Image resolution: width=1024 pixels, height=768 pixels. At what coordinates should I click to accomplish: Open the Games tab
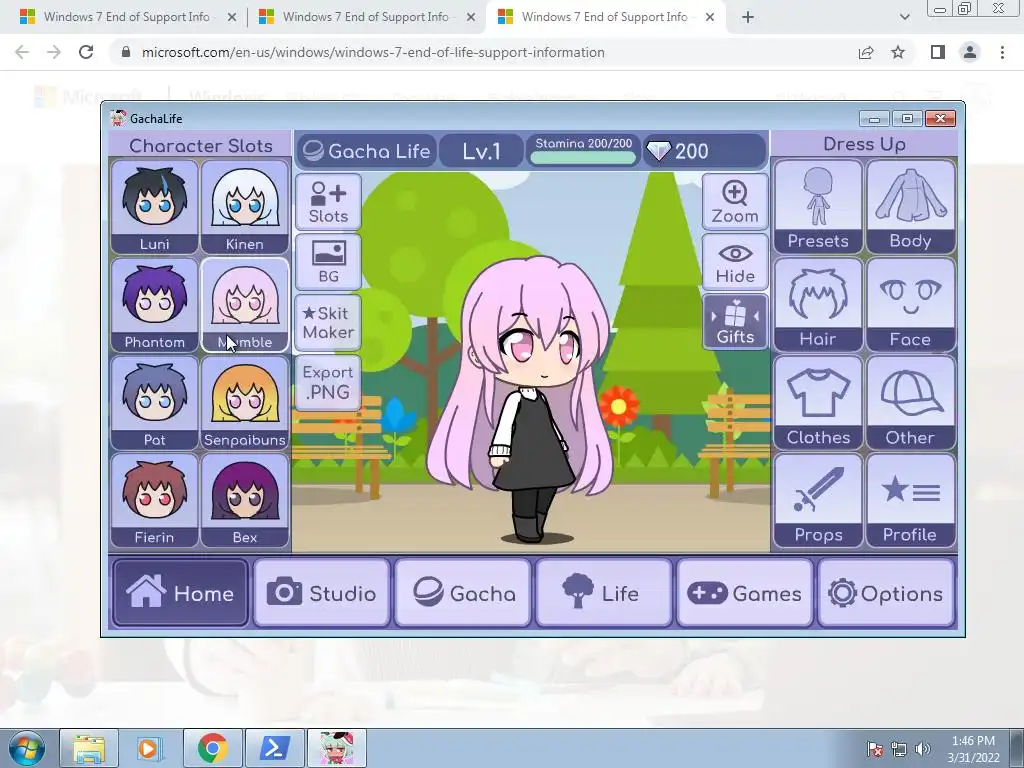(x=745, y=593)
